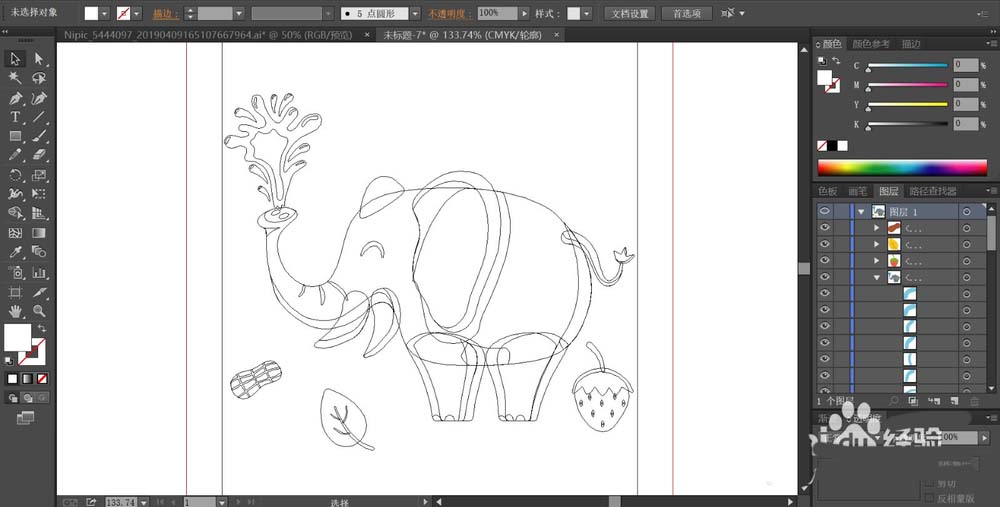Click the cyan C slider track
This screenshot has height=507, width=1000.
(x=907, y=65)
